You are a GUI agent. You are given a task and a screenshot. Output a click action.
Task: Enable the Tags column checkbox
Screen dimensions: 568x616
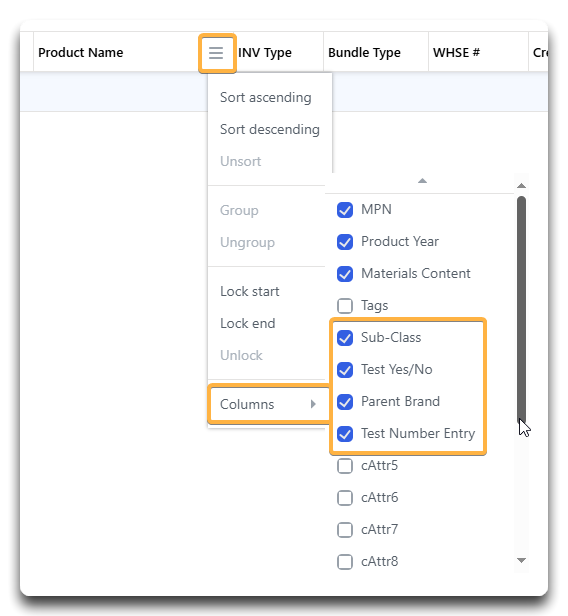tap(345, 306)
